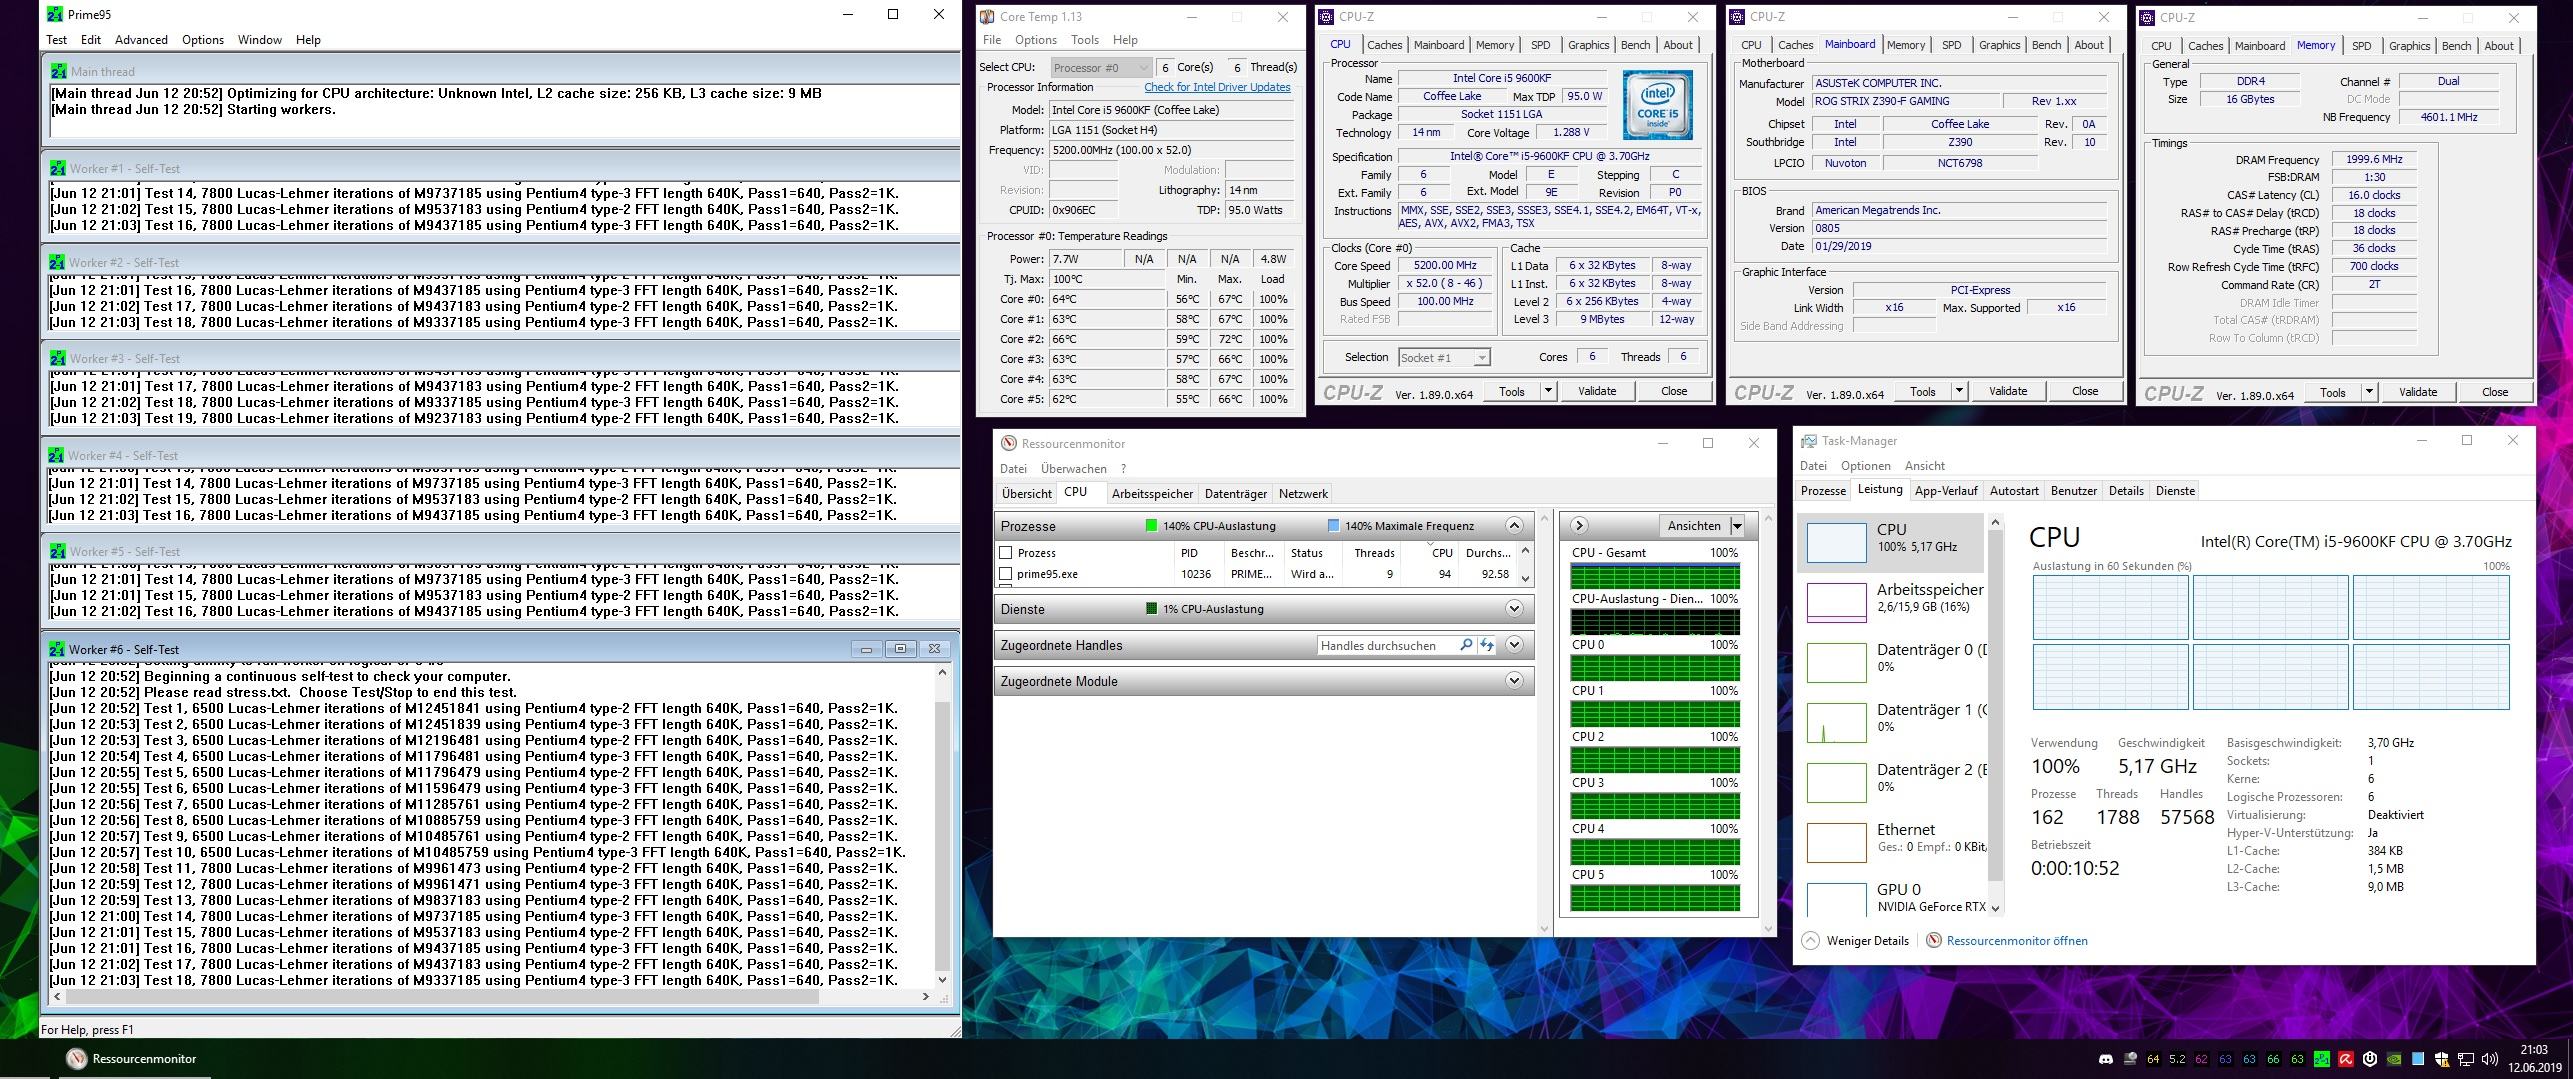Click the Prime95 title bar app icon

click(55, 14)
